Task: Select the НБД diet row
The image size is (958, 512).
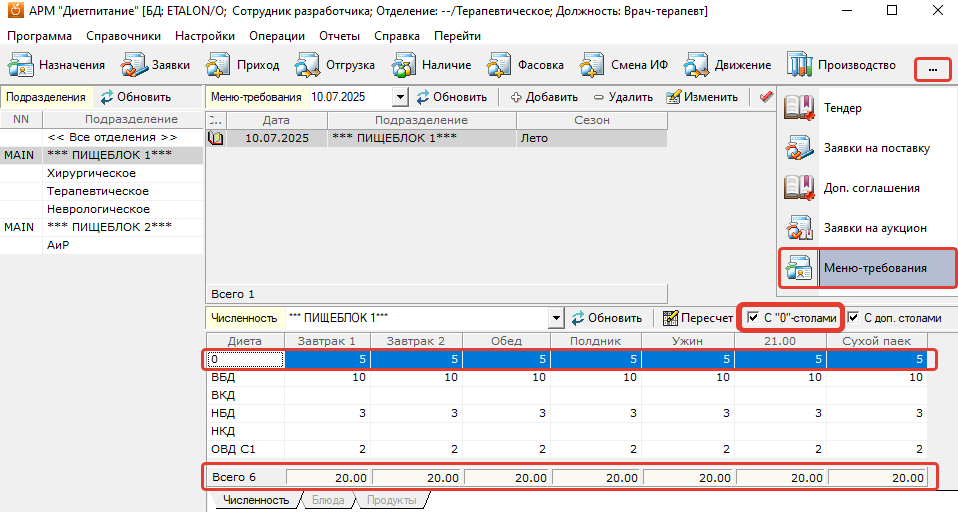Action: tap(566, 413)
